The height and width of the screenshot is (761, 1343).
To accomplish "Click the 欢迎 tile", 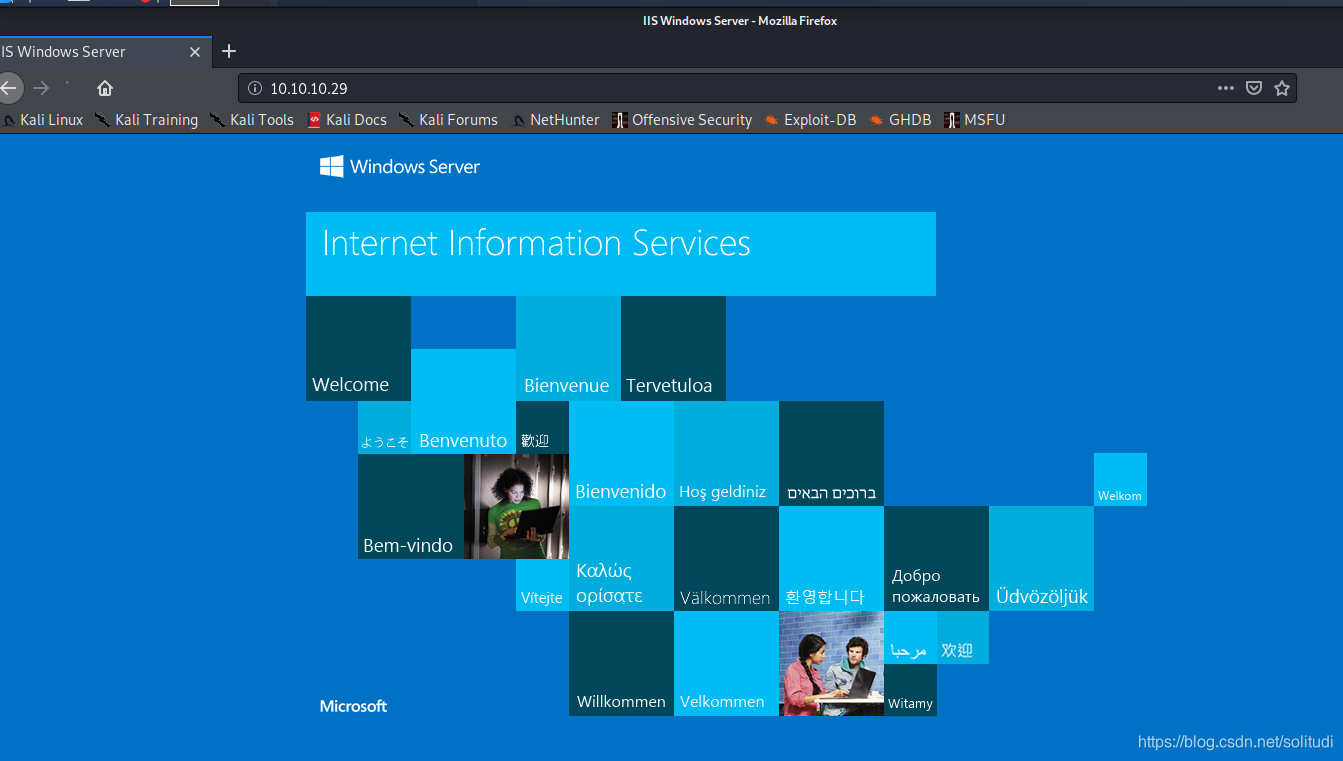I will [963, 638].
